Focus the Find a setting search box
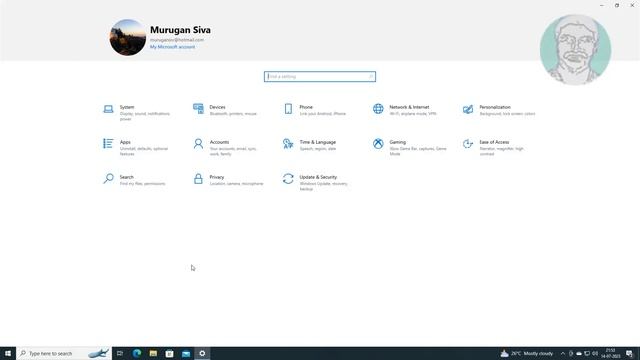The width and height of the screenshot is (640, 360). [320, 76]
